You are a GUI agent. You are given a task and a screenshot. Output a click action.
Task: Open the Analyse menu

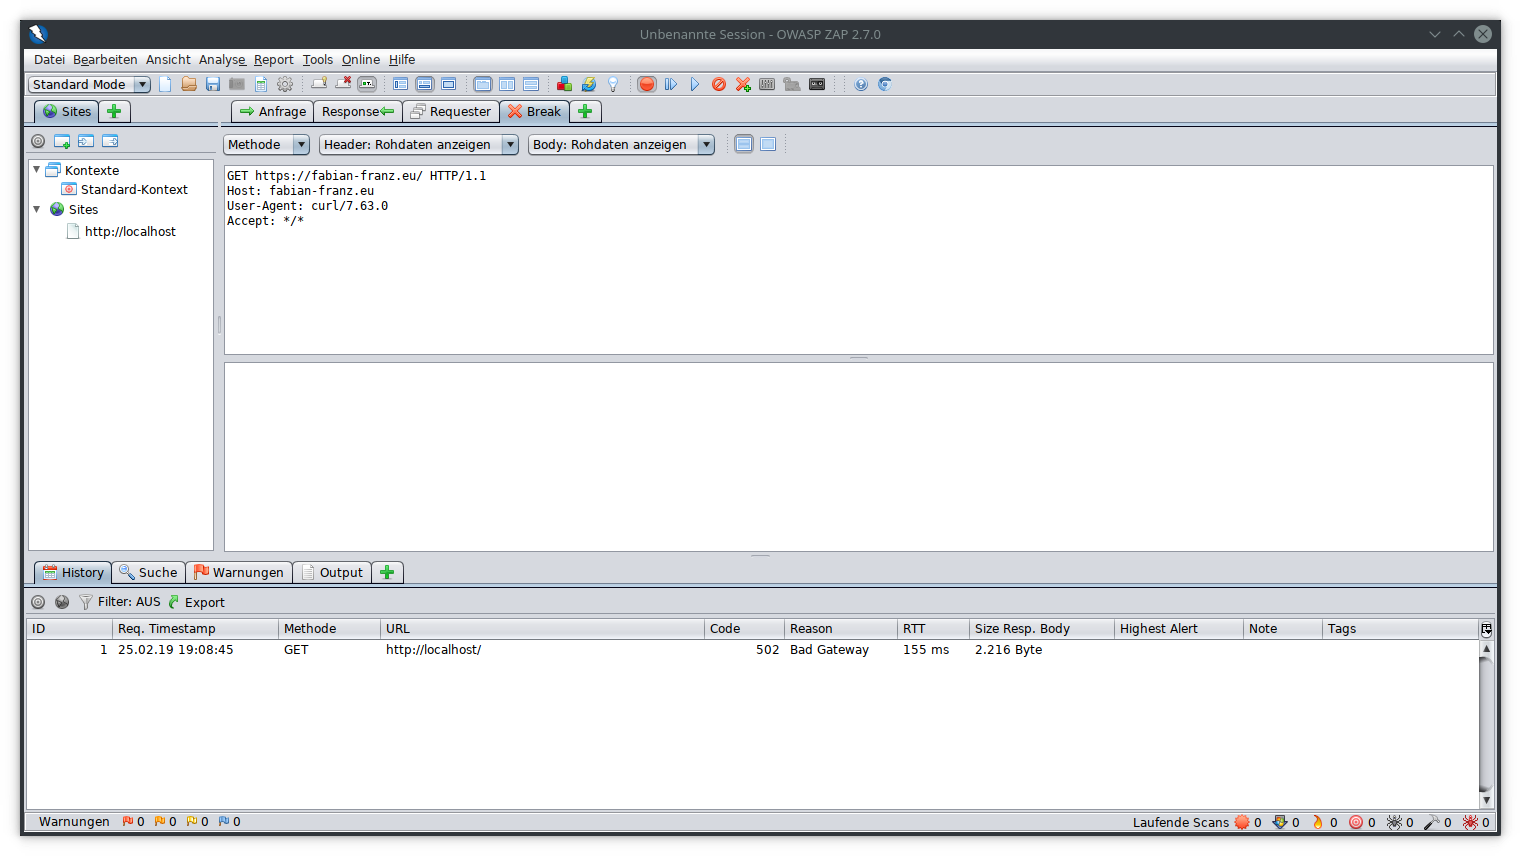221,60
